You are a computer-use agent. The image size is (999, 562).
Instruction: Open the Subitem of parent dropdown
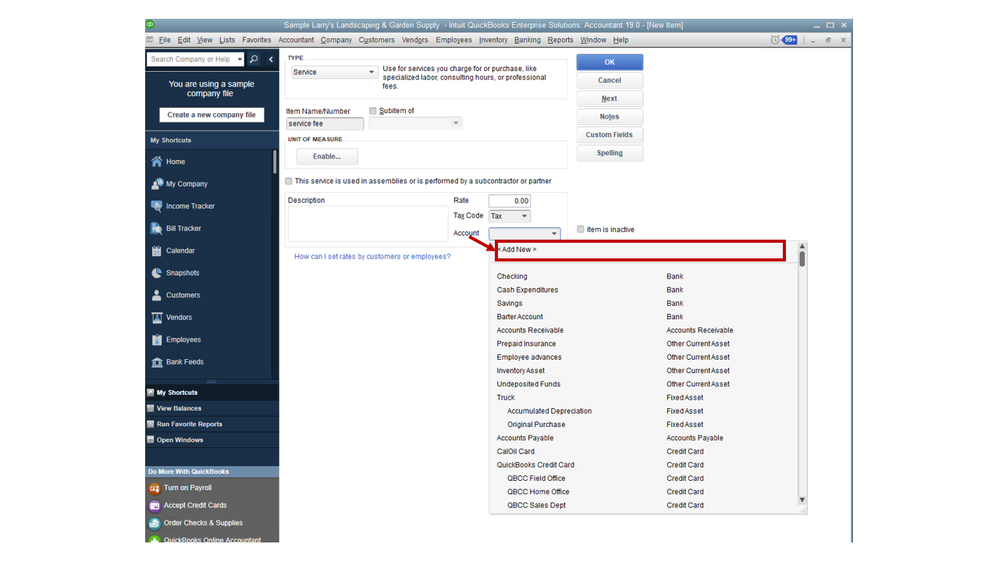click(415, 123)
